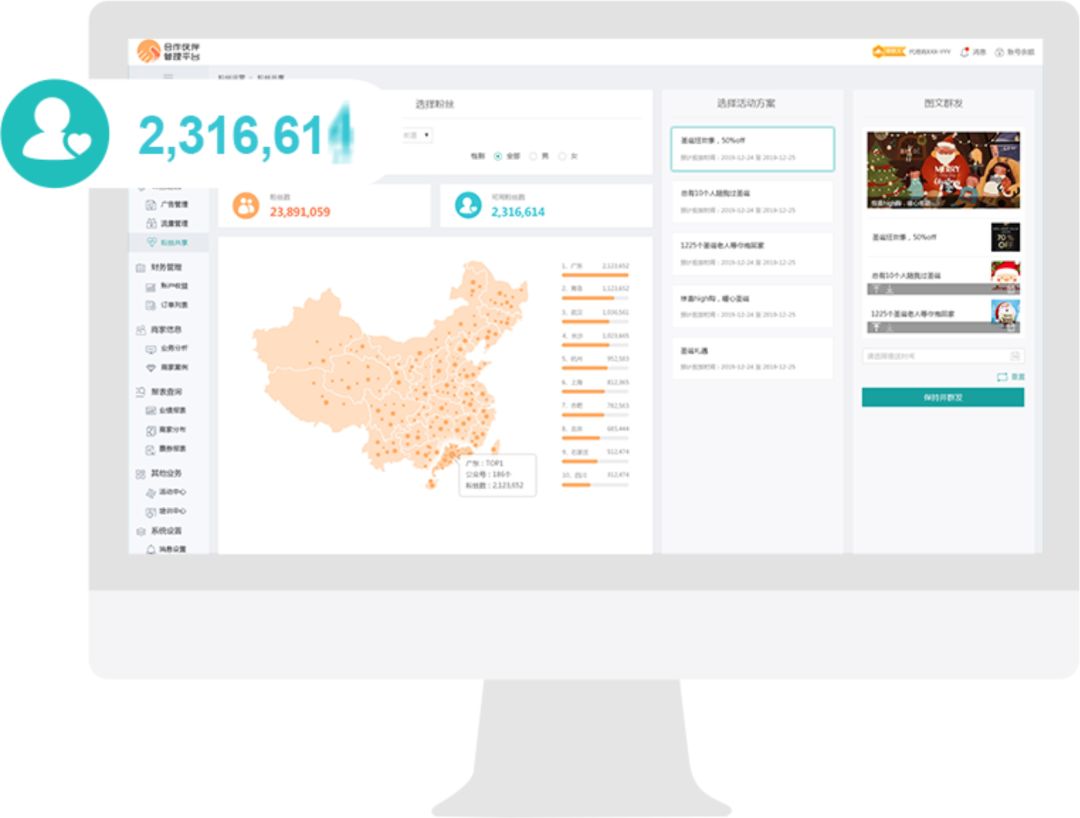This screenshot has width=1080, height=818.
Task: Open the 订单列表 list icon
Action: click(151, 305)
